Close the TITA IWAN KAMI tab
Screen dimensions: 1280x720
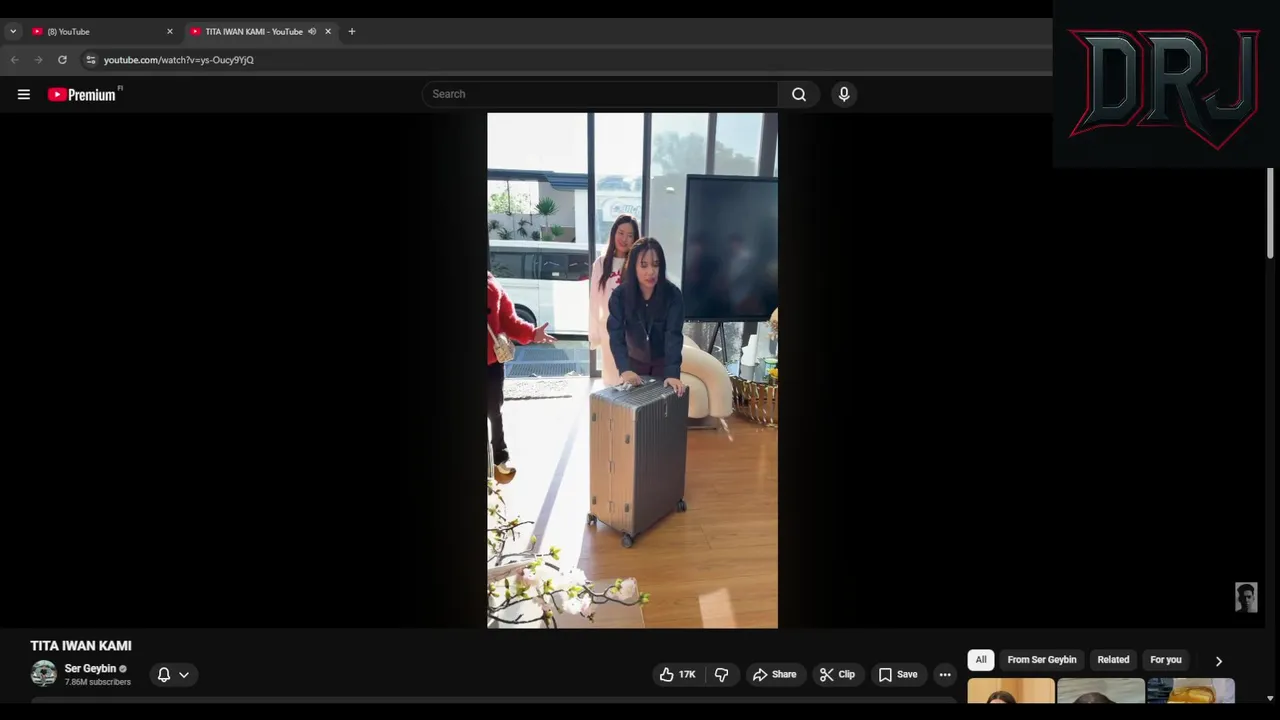coord(327,31)
